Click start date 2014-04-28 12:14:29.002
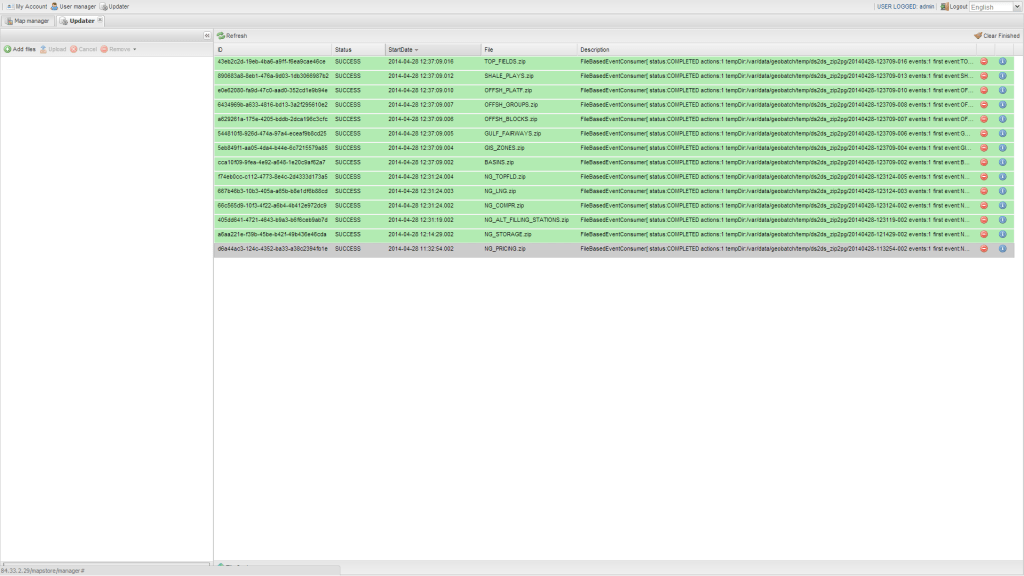 point(421,234)
